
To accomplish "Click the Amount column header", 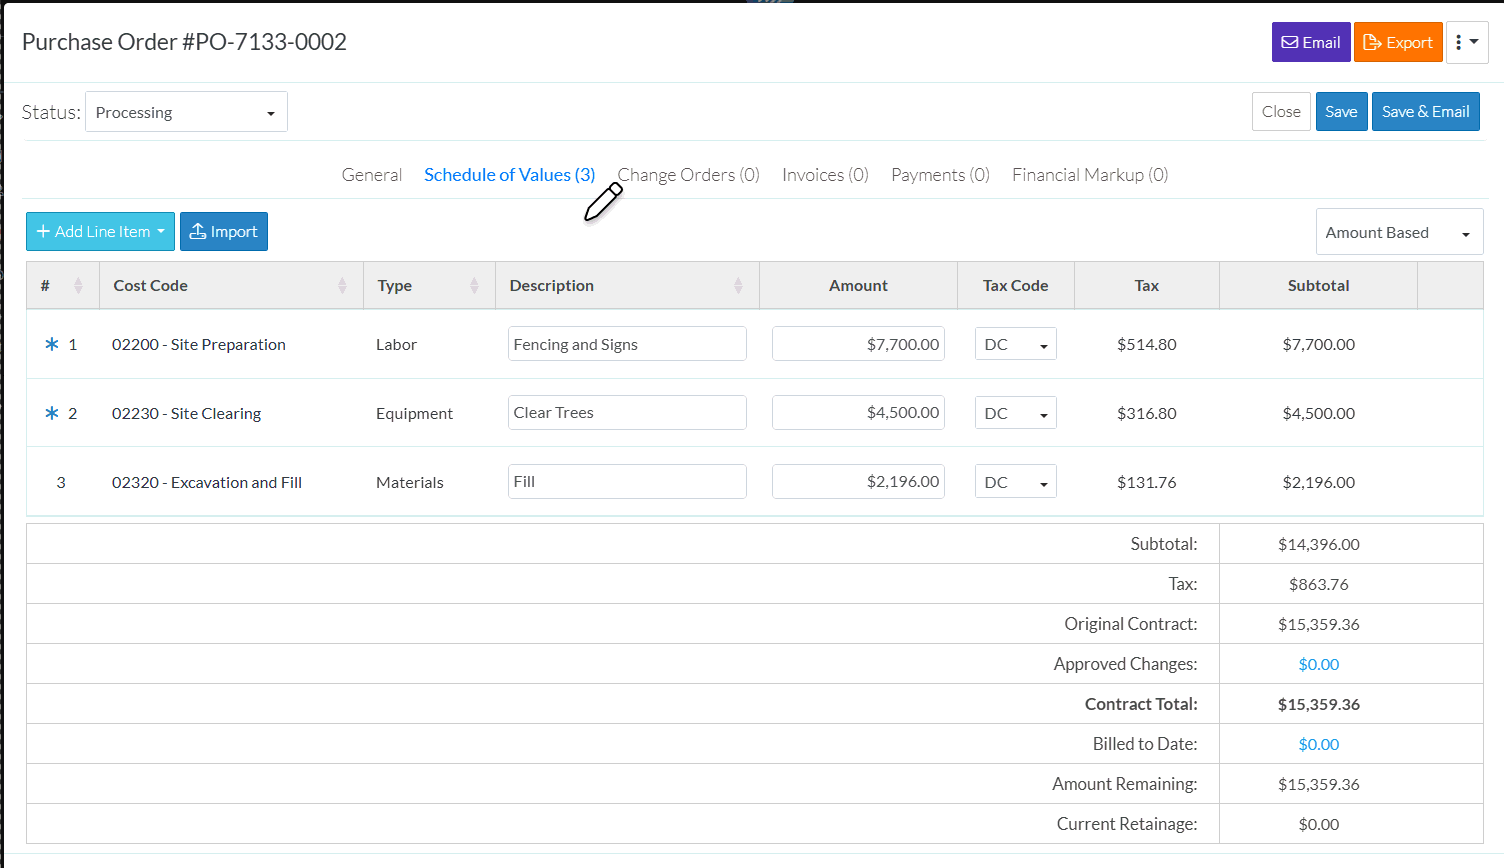I will point(858,286).
